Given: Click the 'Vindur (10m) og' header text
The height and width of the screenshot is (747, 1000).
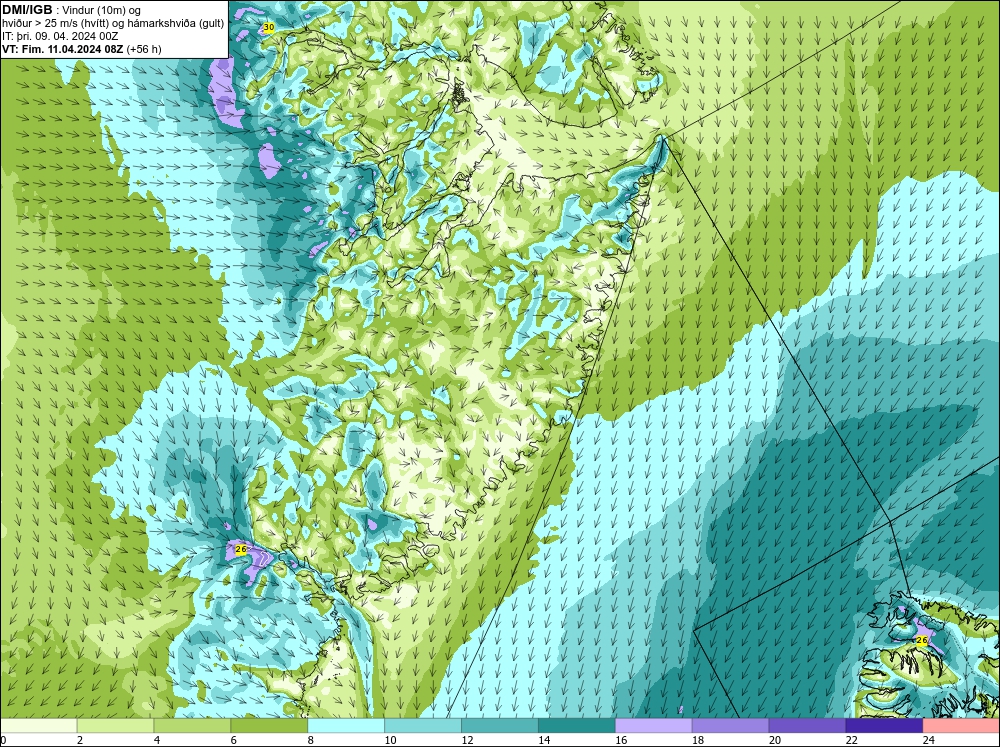Looking at the screenshot, I should click(x=103, y=10).
